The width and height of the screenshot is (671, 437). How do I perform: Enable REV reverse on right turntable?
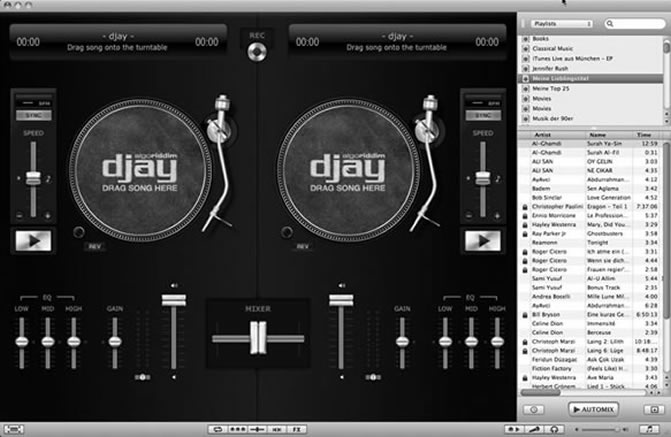[303, 247]
